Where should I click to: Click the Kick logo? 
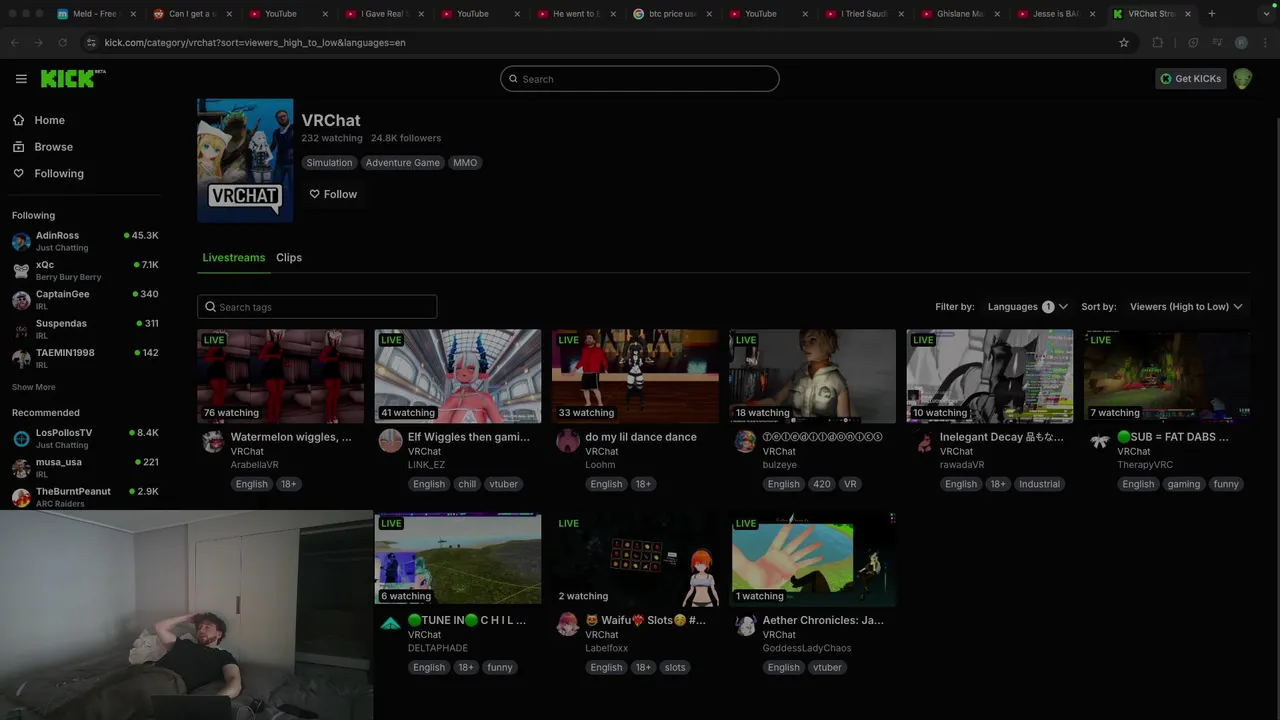[72, 79]
